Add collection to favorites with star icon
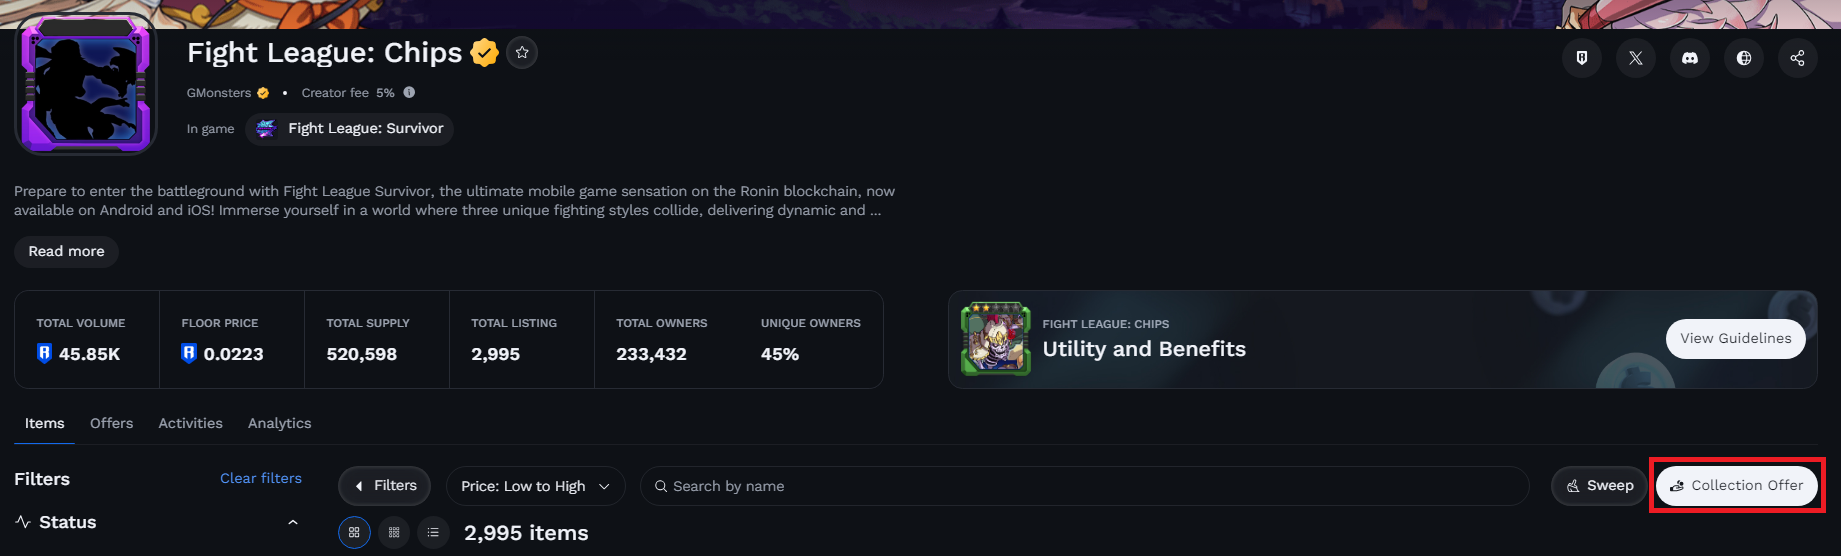The image size is (1841, 556). [x=522, y=52]
